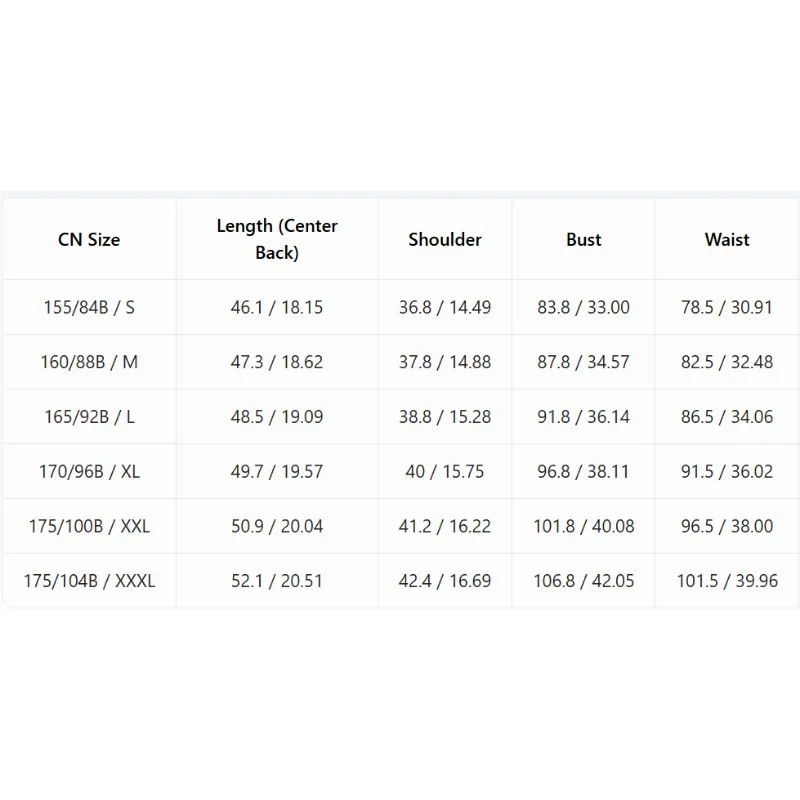Click bust value 91.8 / 36.14
Screen dimensions: 800x800
(x=584, y=416)
